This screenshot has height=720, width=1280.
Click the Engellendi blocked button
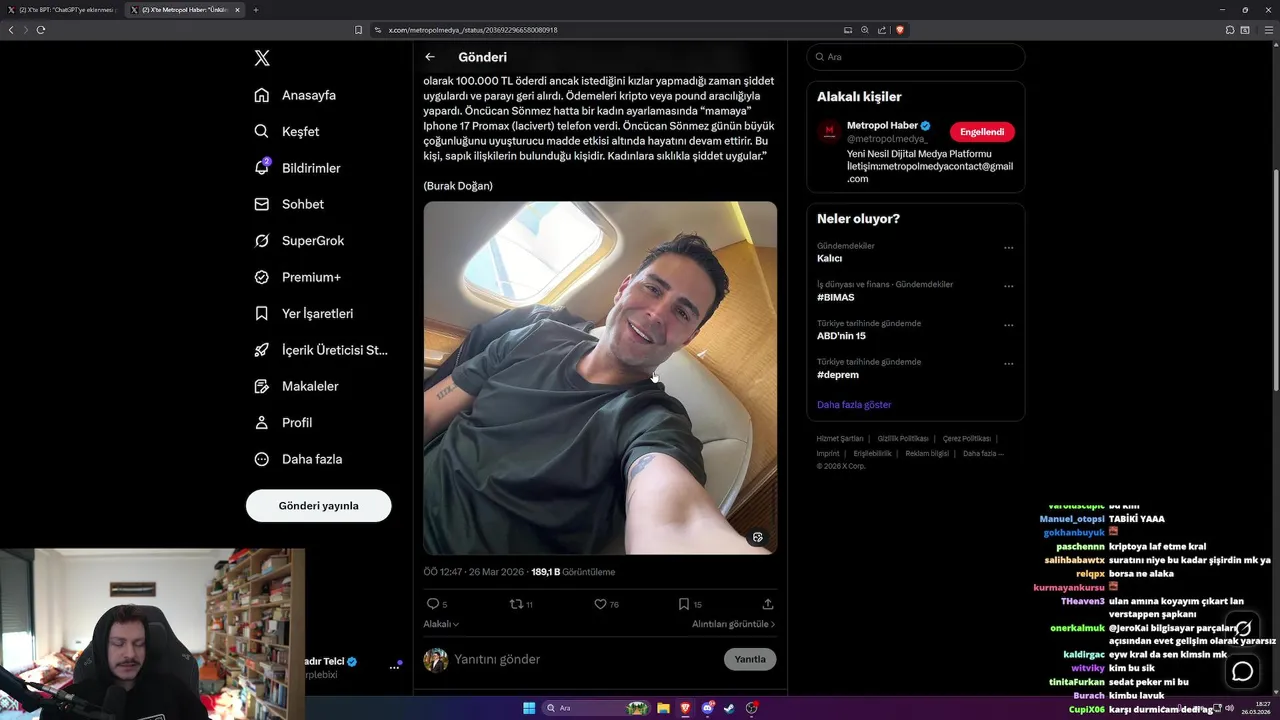(982, 132)
